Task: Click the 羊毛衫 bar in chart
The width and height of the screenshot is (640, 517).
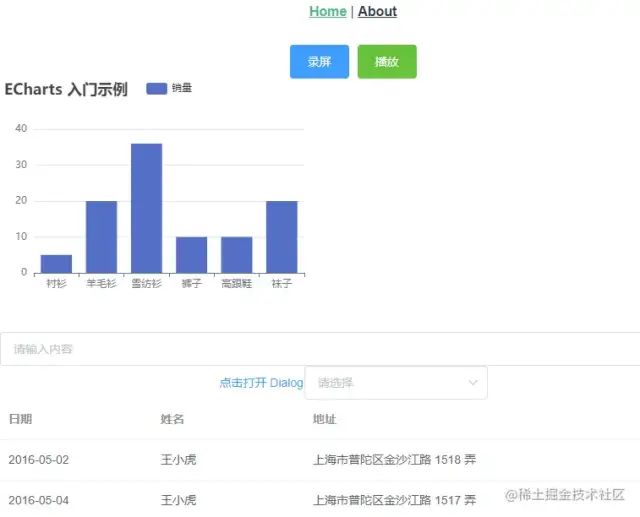Action: coord(101,237)
